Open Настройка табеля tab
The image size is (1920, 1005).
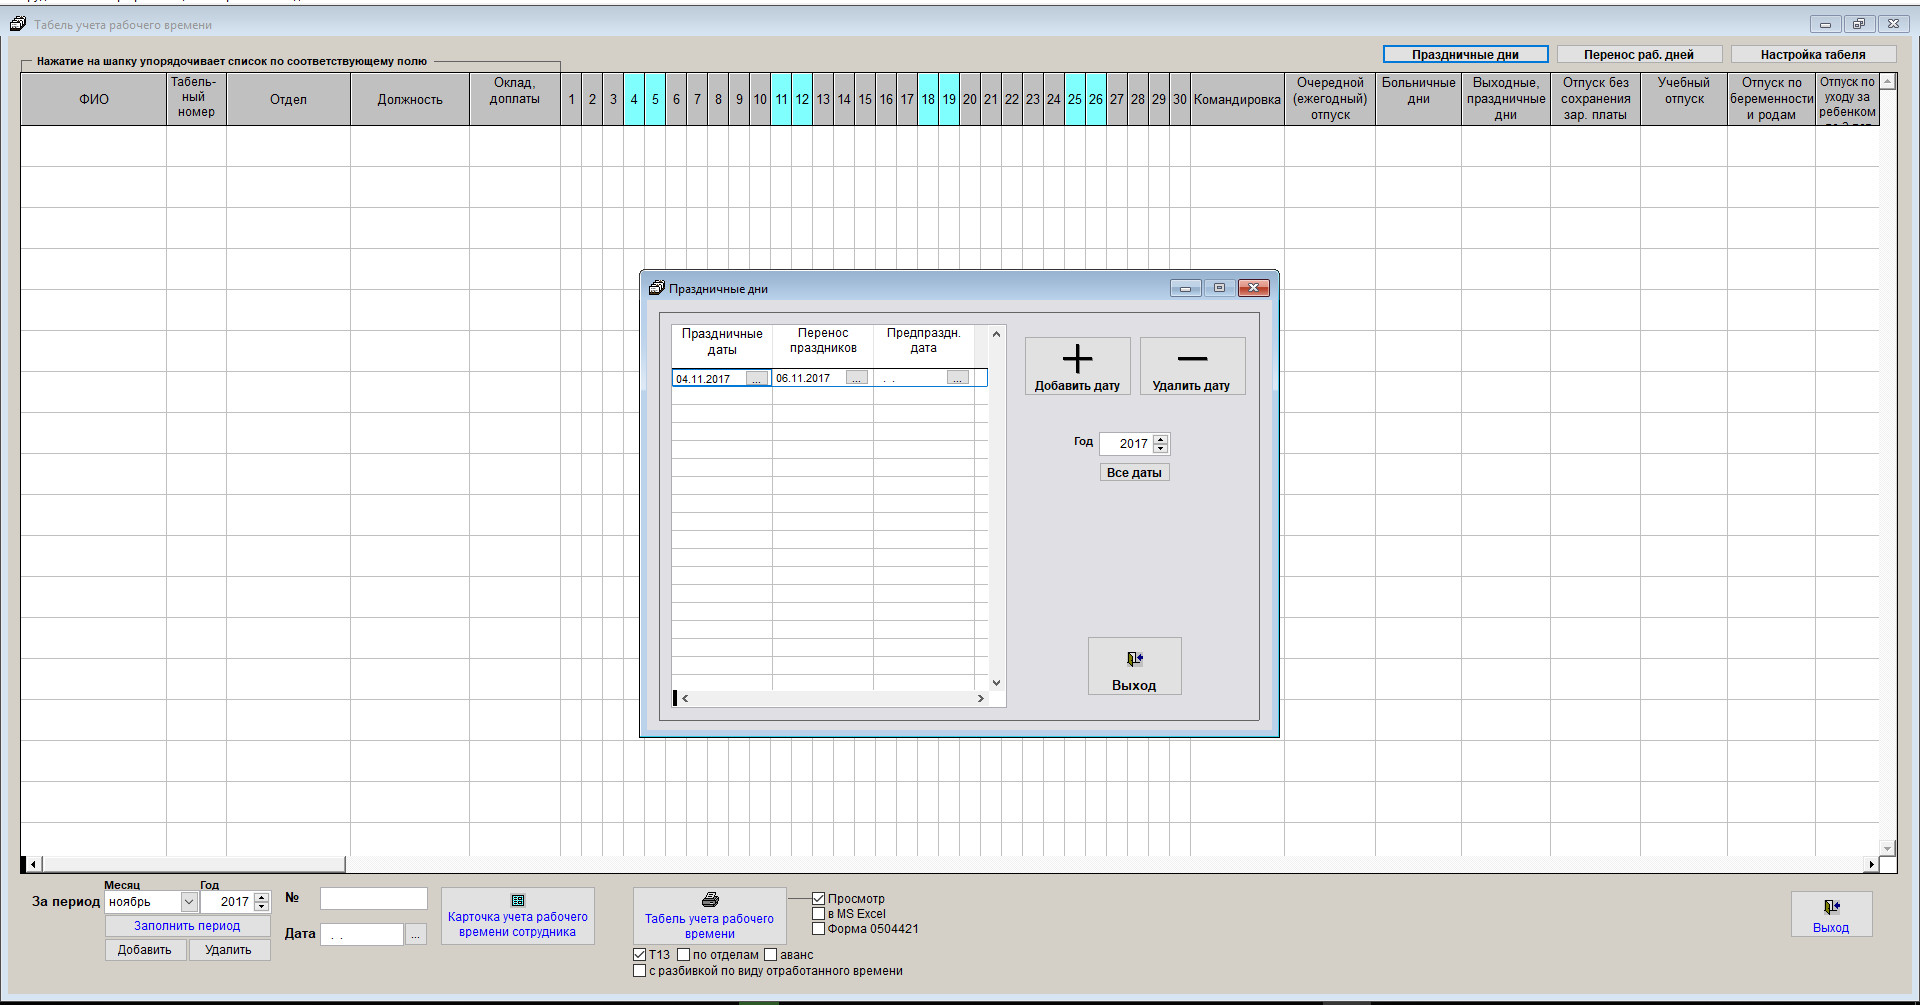1812,55
